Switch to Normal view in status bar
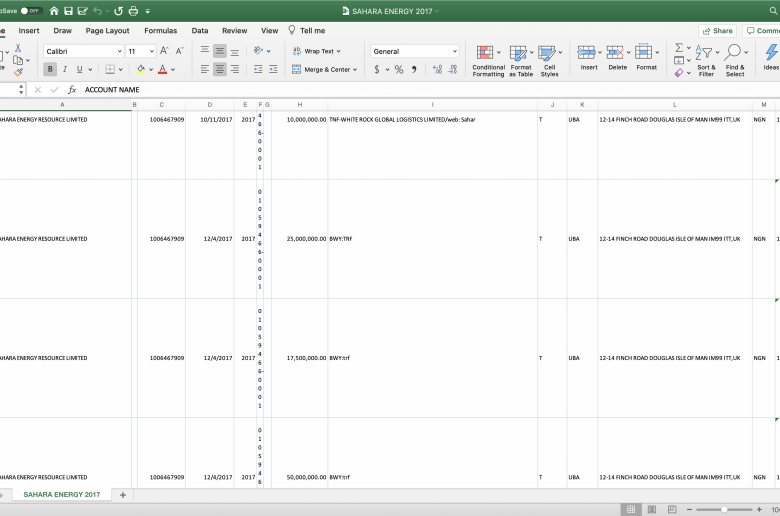 tap(631, 509)
